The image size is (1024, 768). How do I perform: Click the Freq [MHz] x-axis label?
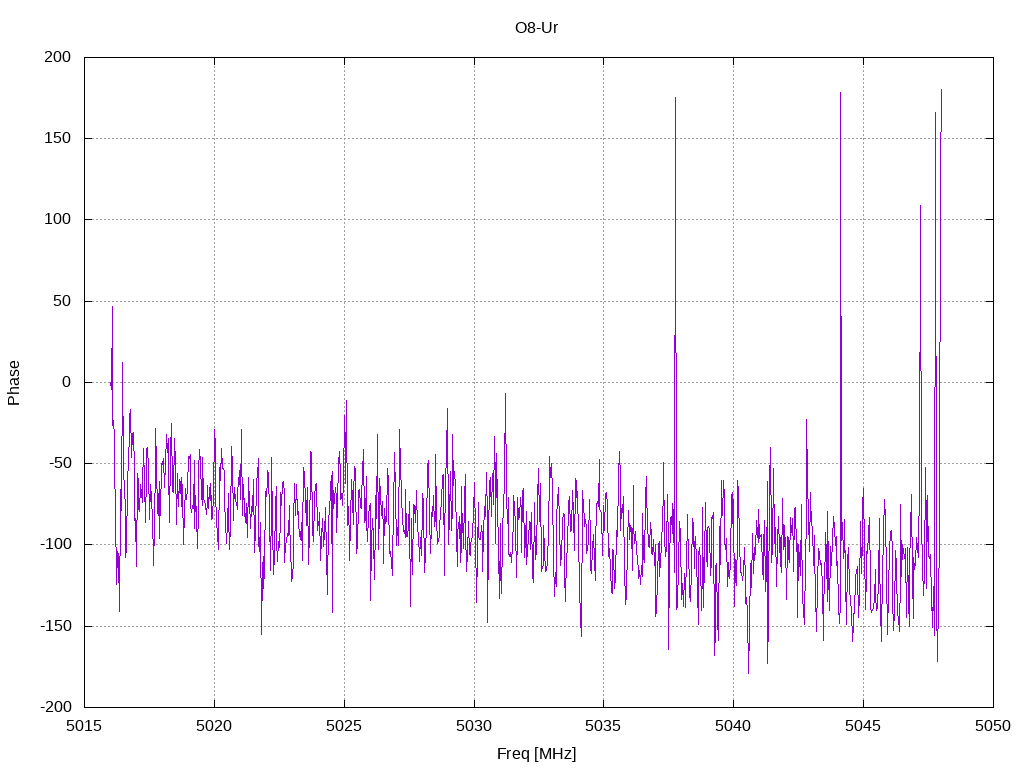click(x=536, y=754)
